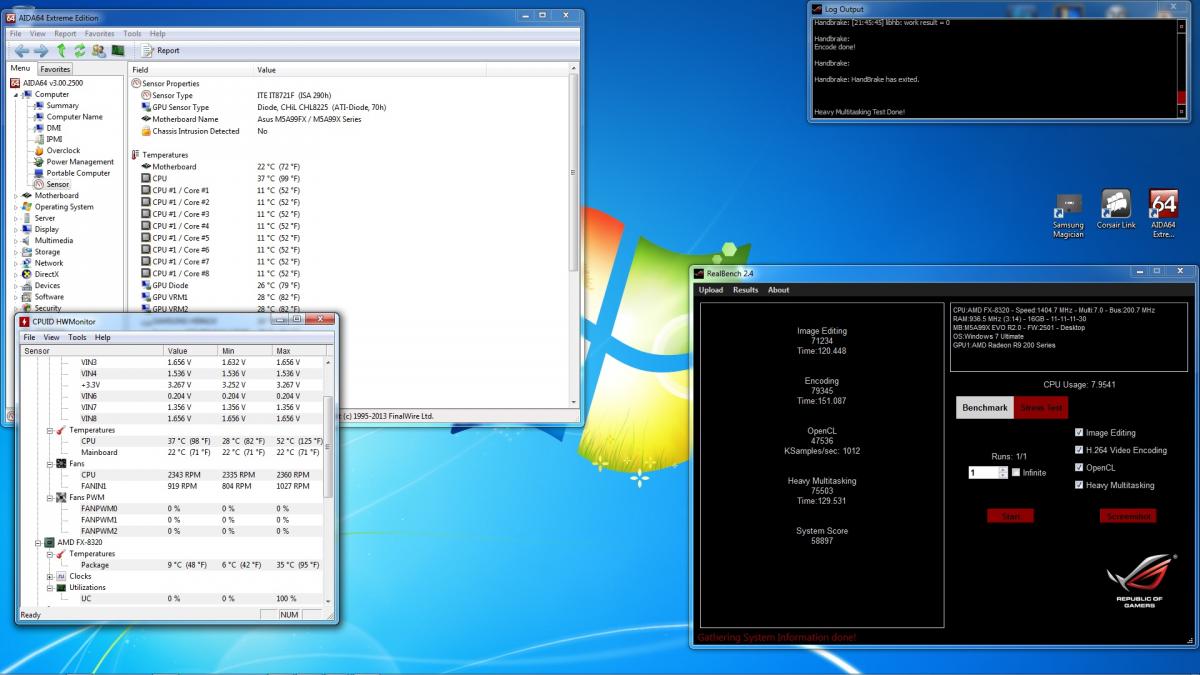
Task: Click the green monitor icon in AIDA64 toolbar
Action: (117, 50)
